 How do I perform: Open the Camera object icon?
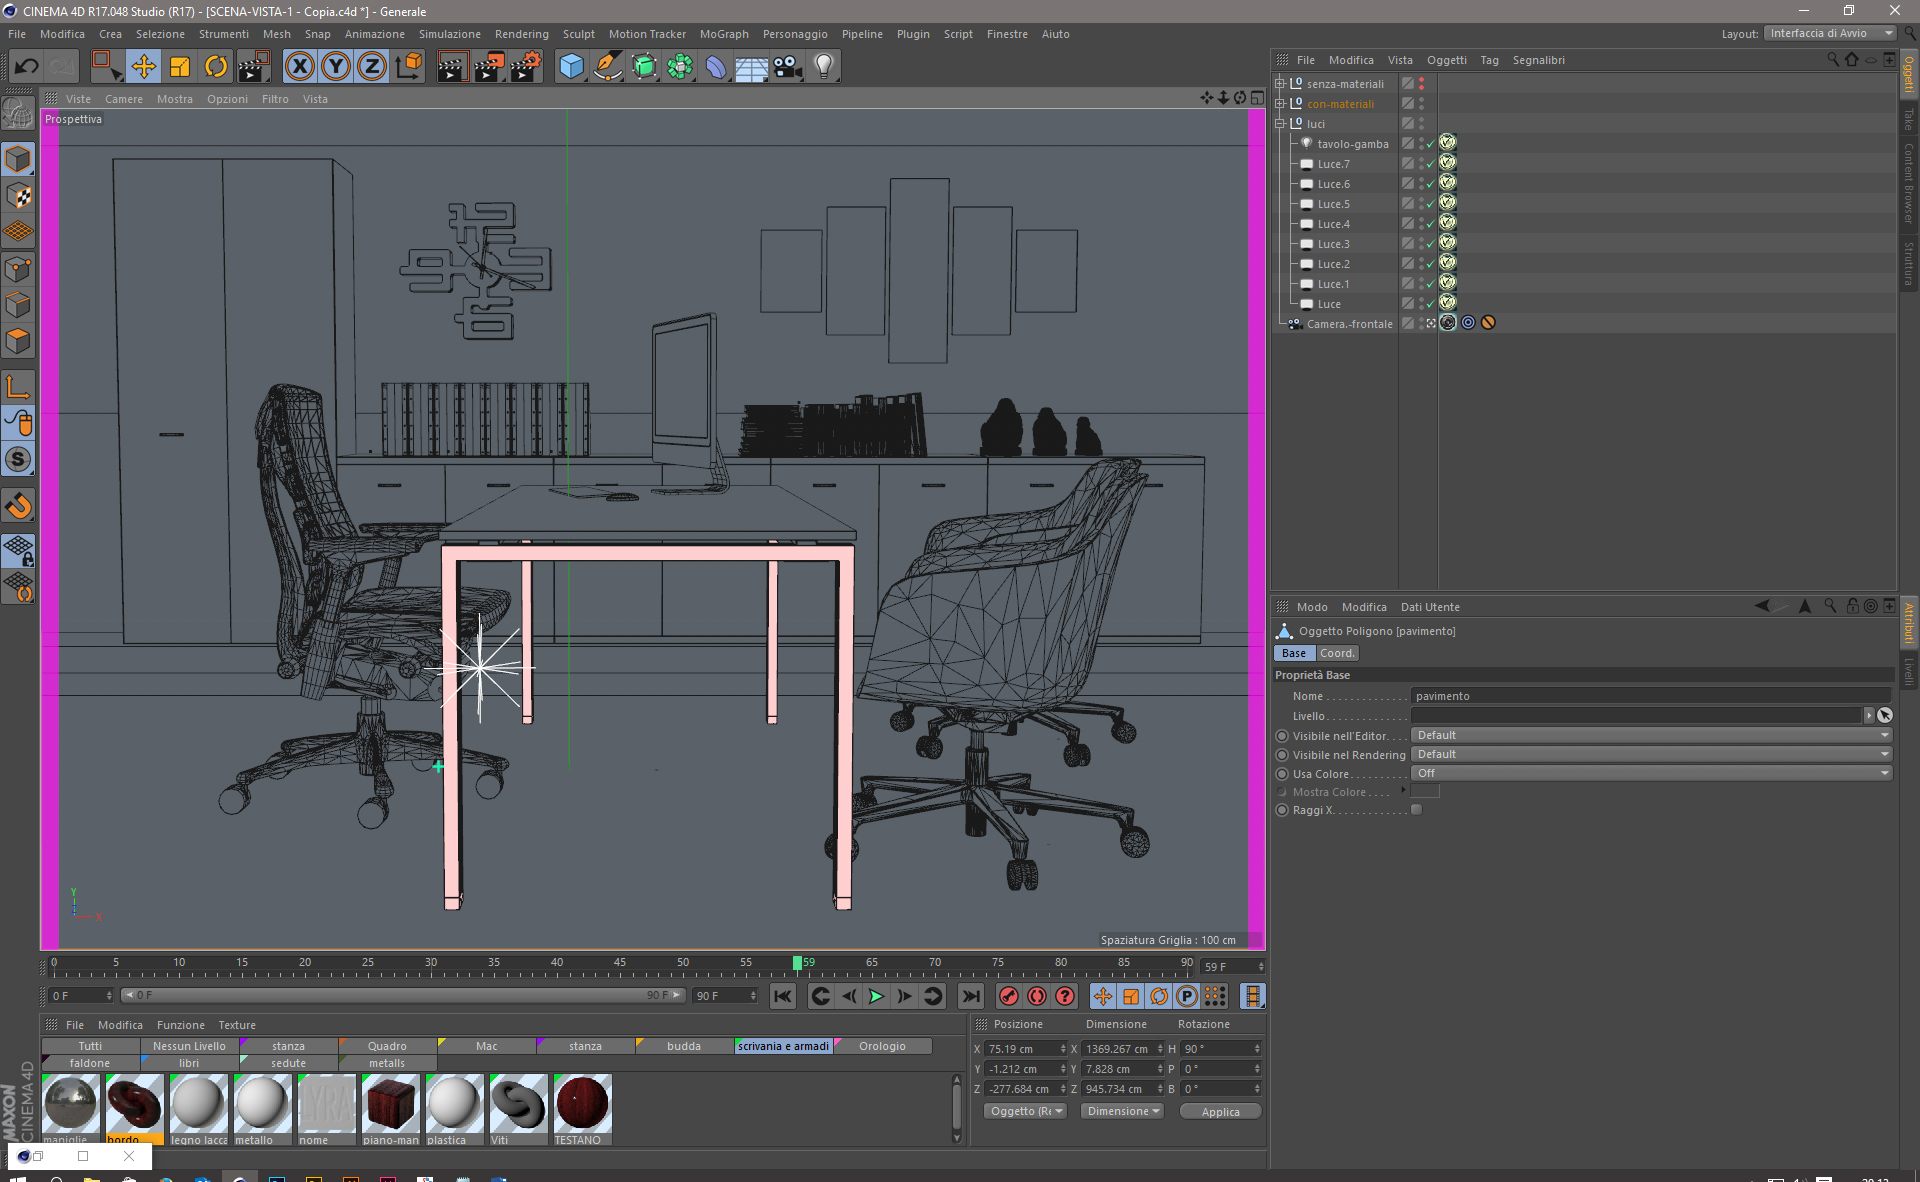pyautogui.click(x=787, y=67)
